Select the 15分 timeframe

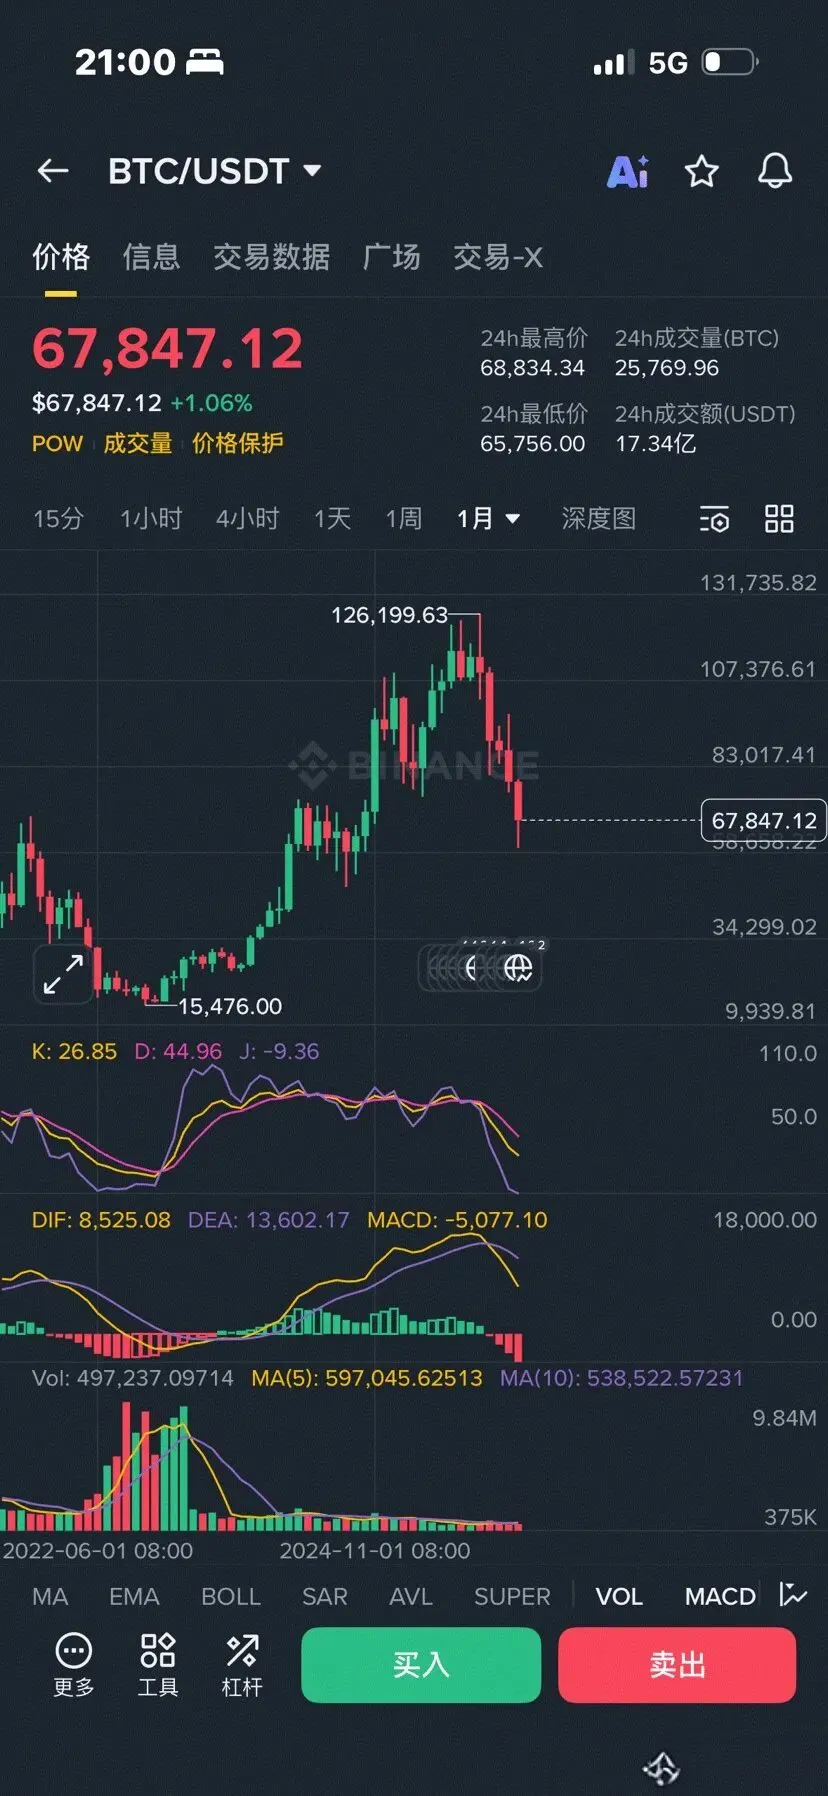point(58,518)
